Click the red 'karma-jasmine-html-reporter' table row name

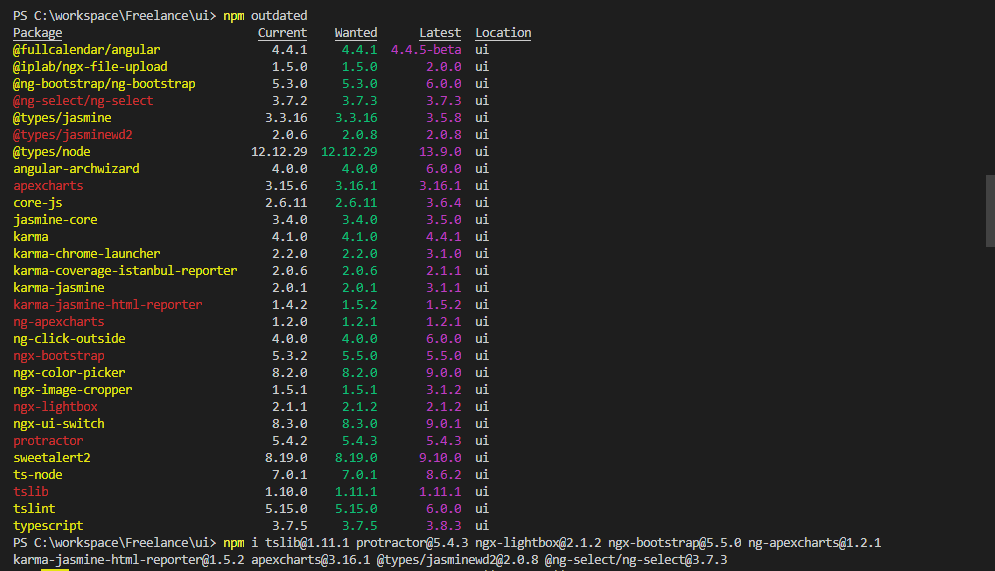[108, 305]
